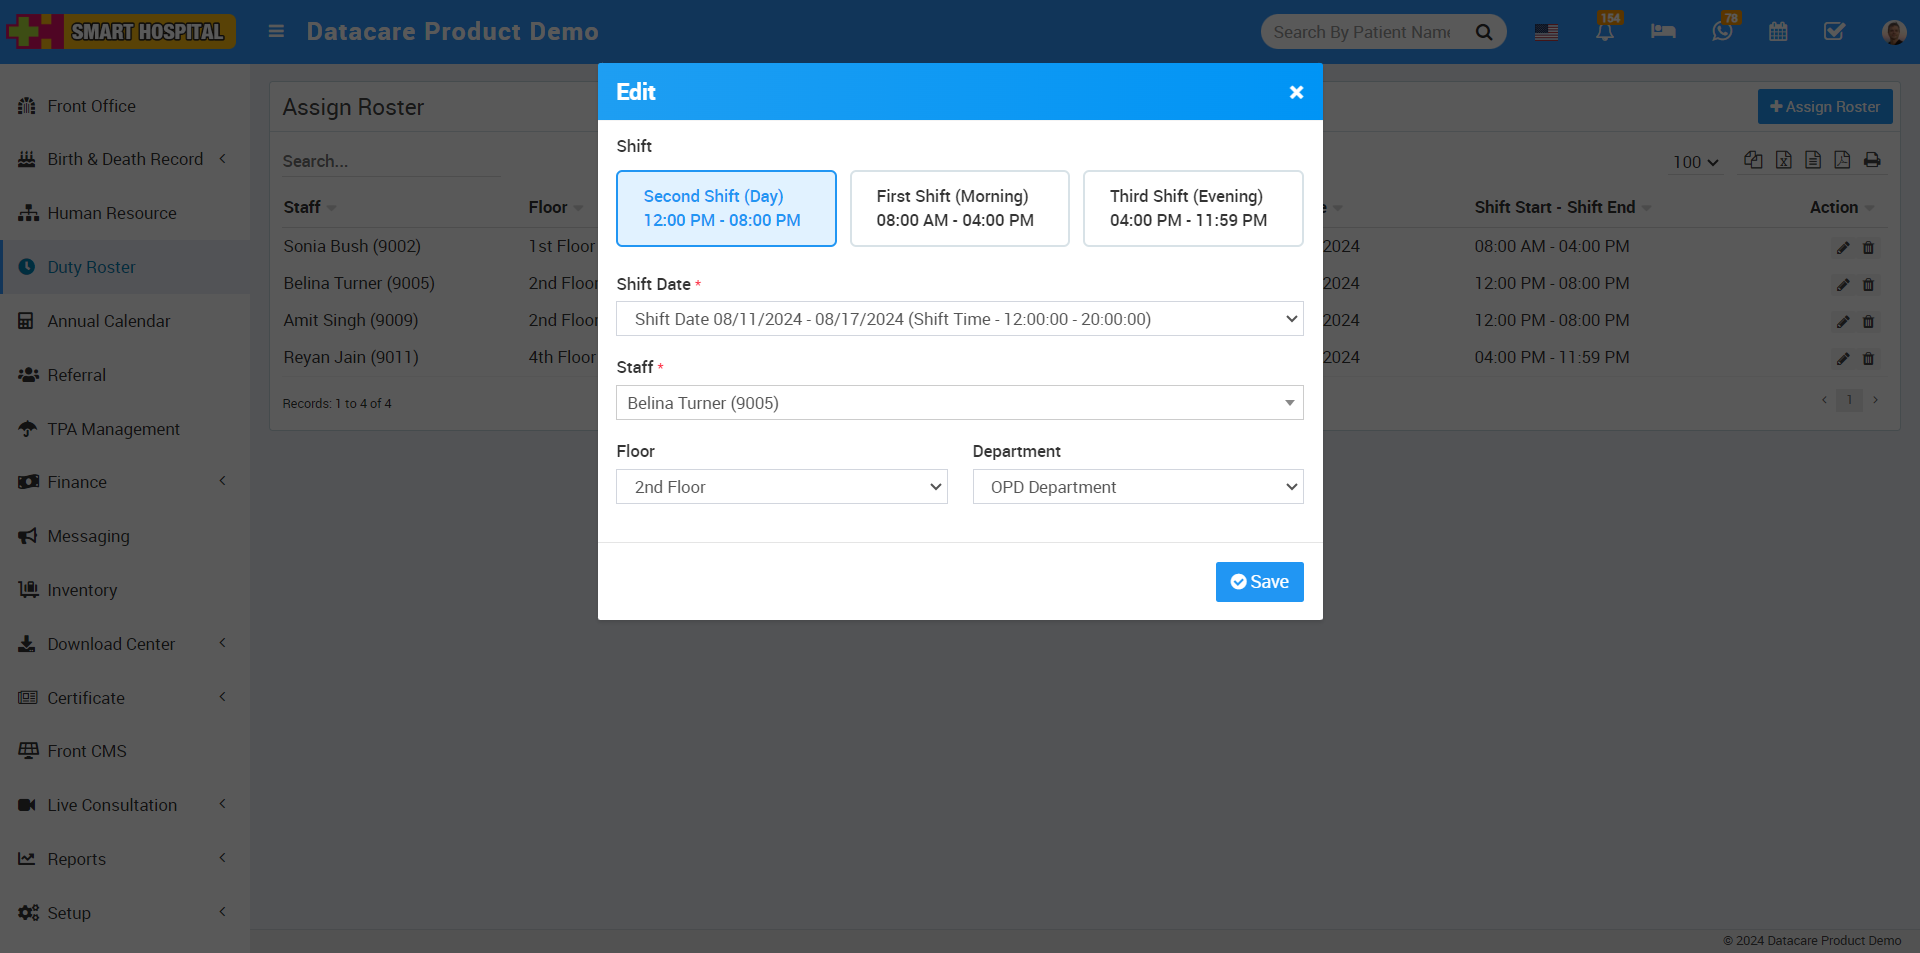Edit Sonia Bush's roster entry with the pencil icon
Viewport: 1920px width, 953px height.
point(1843,247)
